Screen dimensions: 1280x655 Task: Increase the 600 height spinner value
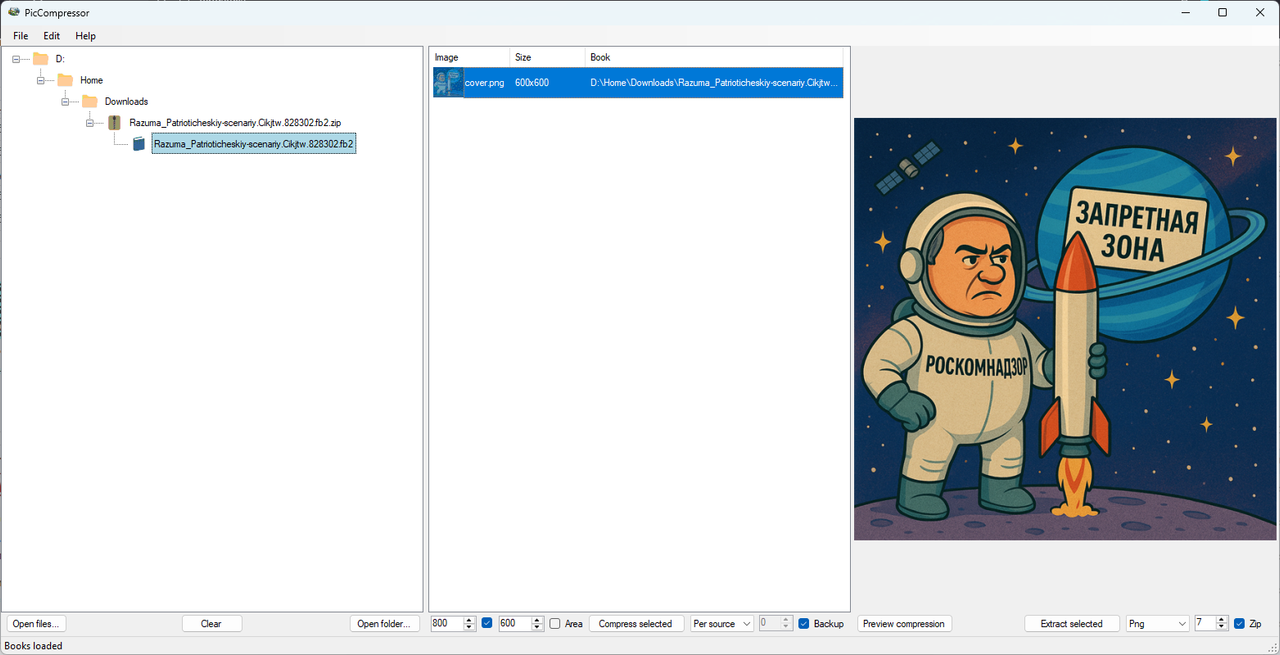537,619
